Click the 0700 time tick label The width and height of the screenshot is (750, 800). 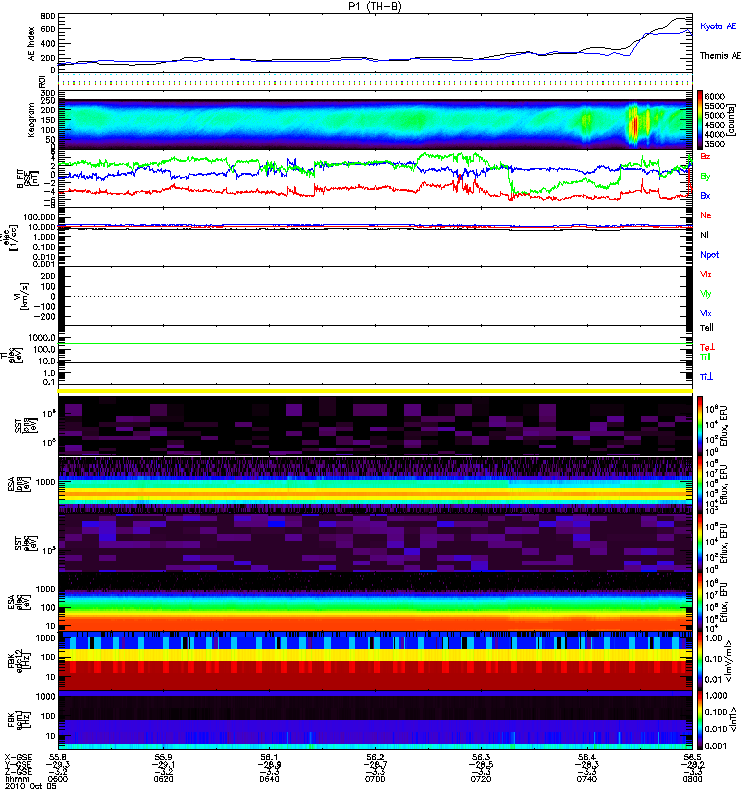point(375,779)
